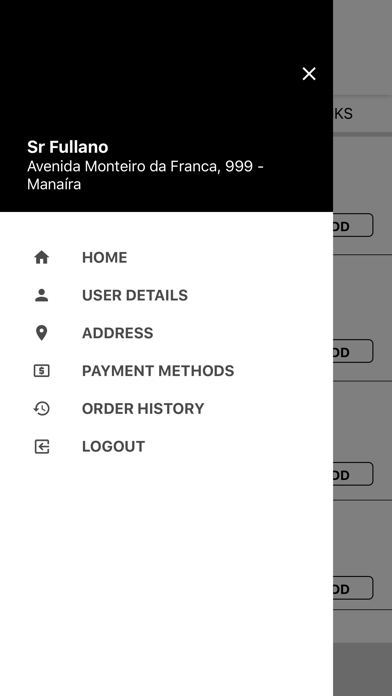
Task: View ORDER HISTORY from the drawer
Action: [x=143, y=408]
